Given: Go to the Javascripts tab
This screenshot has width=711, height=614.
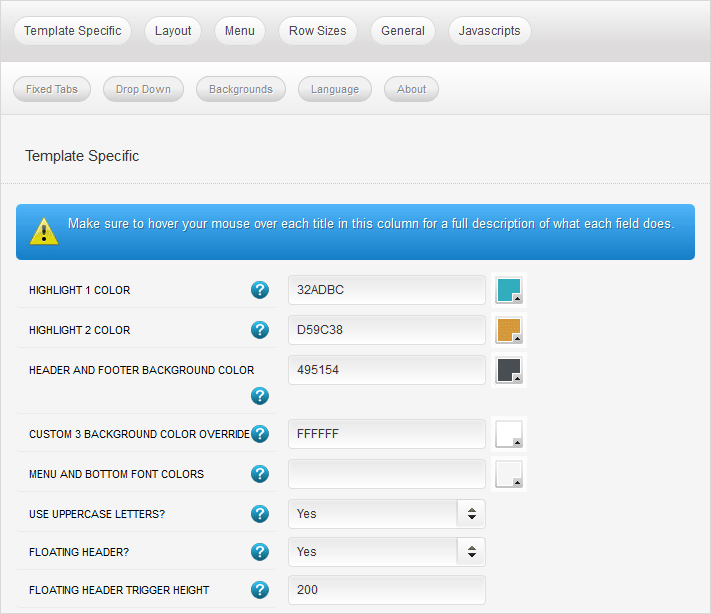Looking at the screenshot, I should [489, 31].
